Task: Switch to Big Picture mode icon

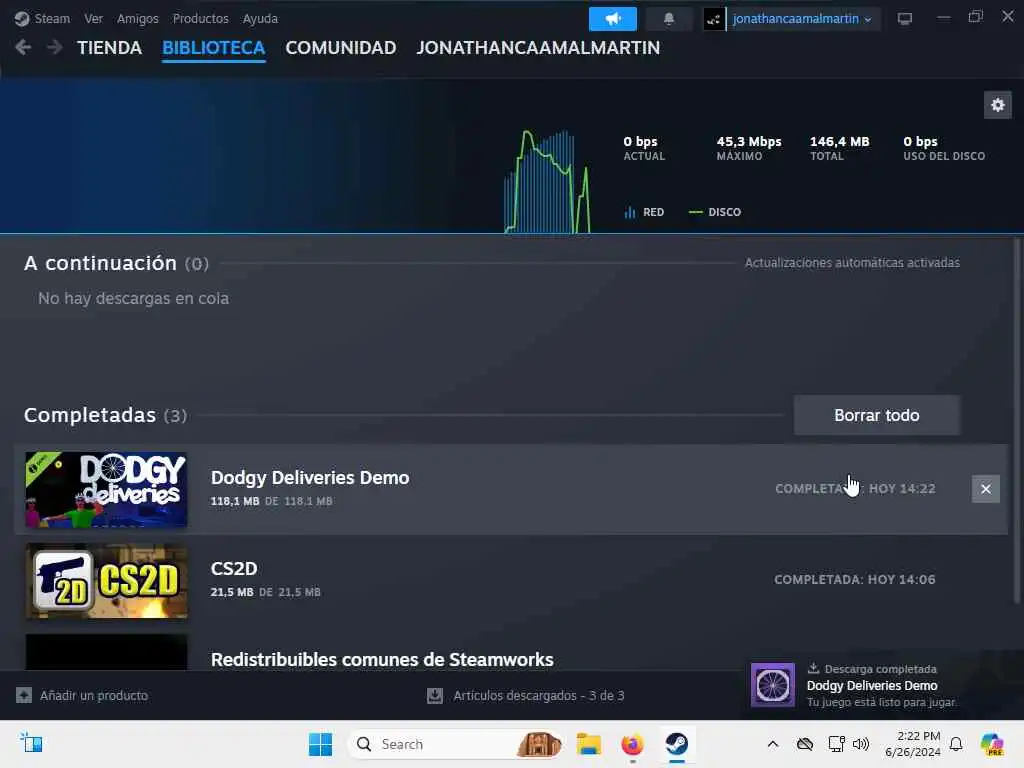Action: coord(904,19)
